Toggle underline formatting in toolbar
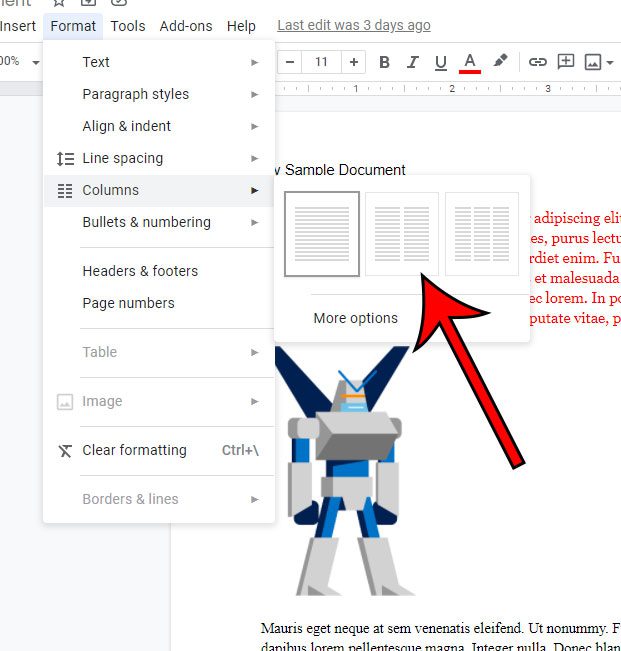The width and height of the screenshot is (621, 651). pos(440,62)
